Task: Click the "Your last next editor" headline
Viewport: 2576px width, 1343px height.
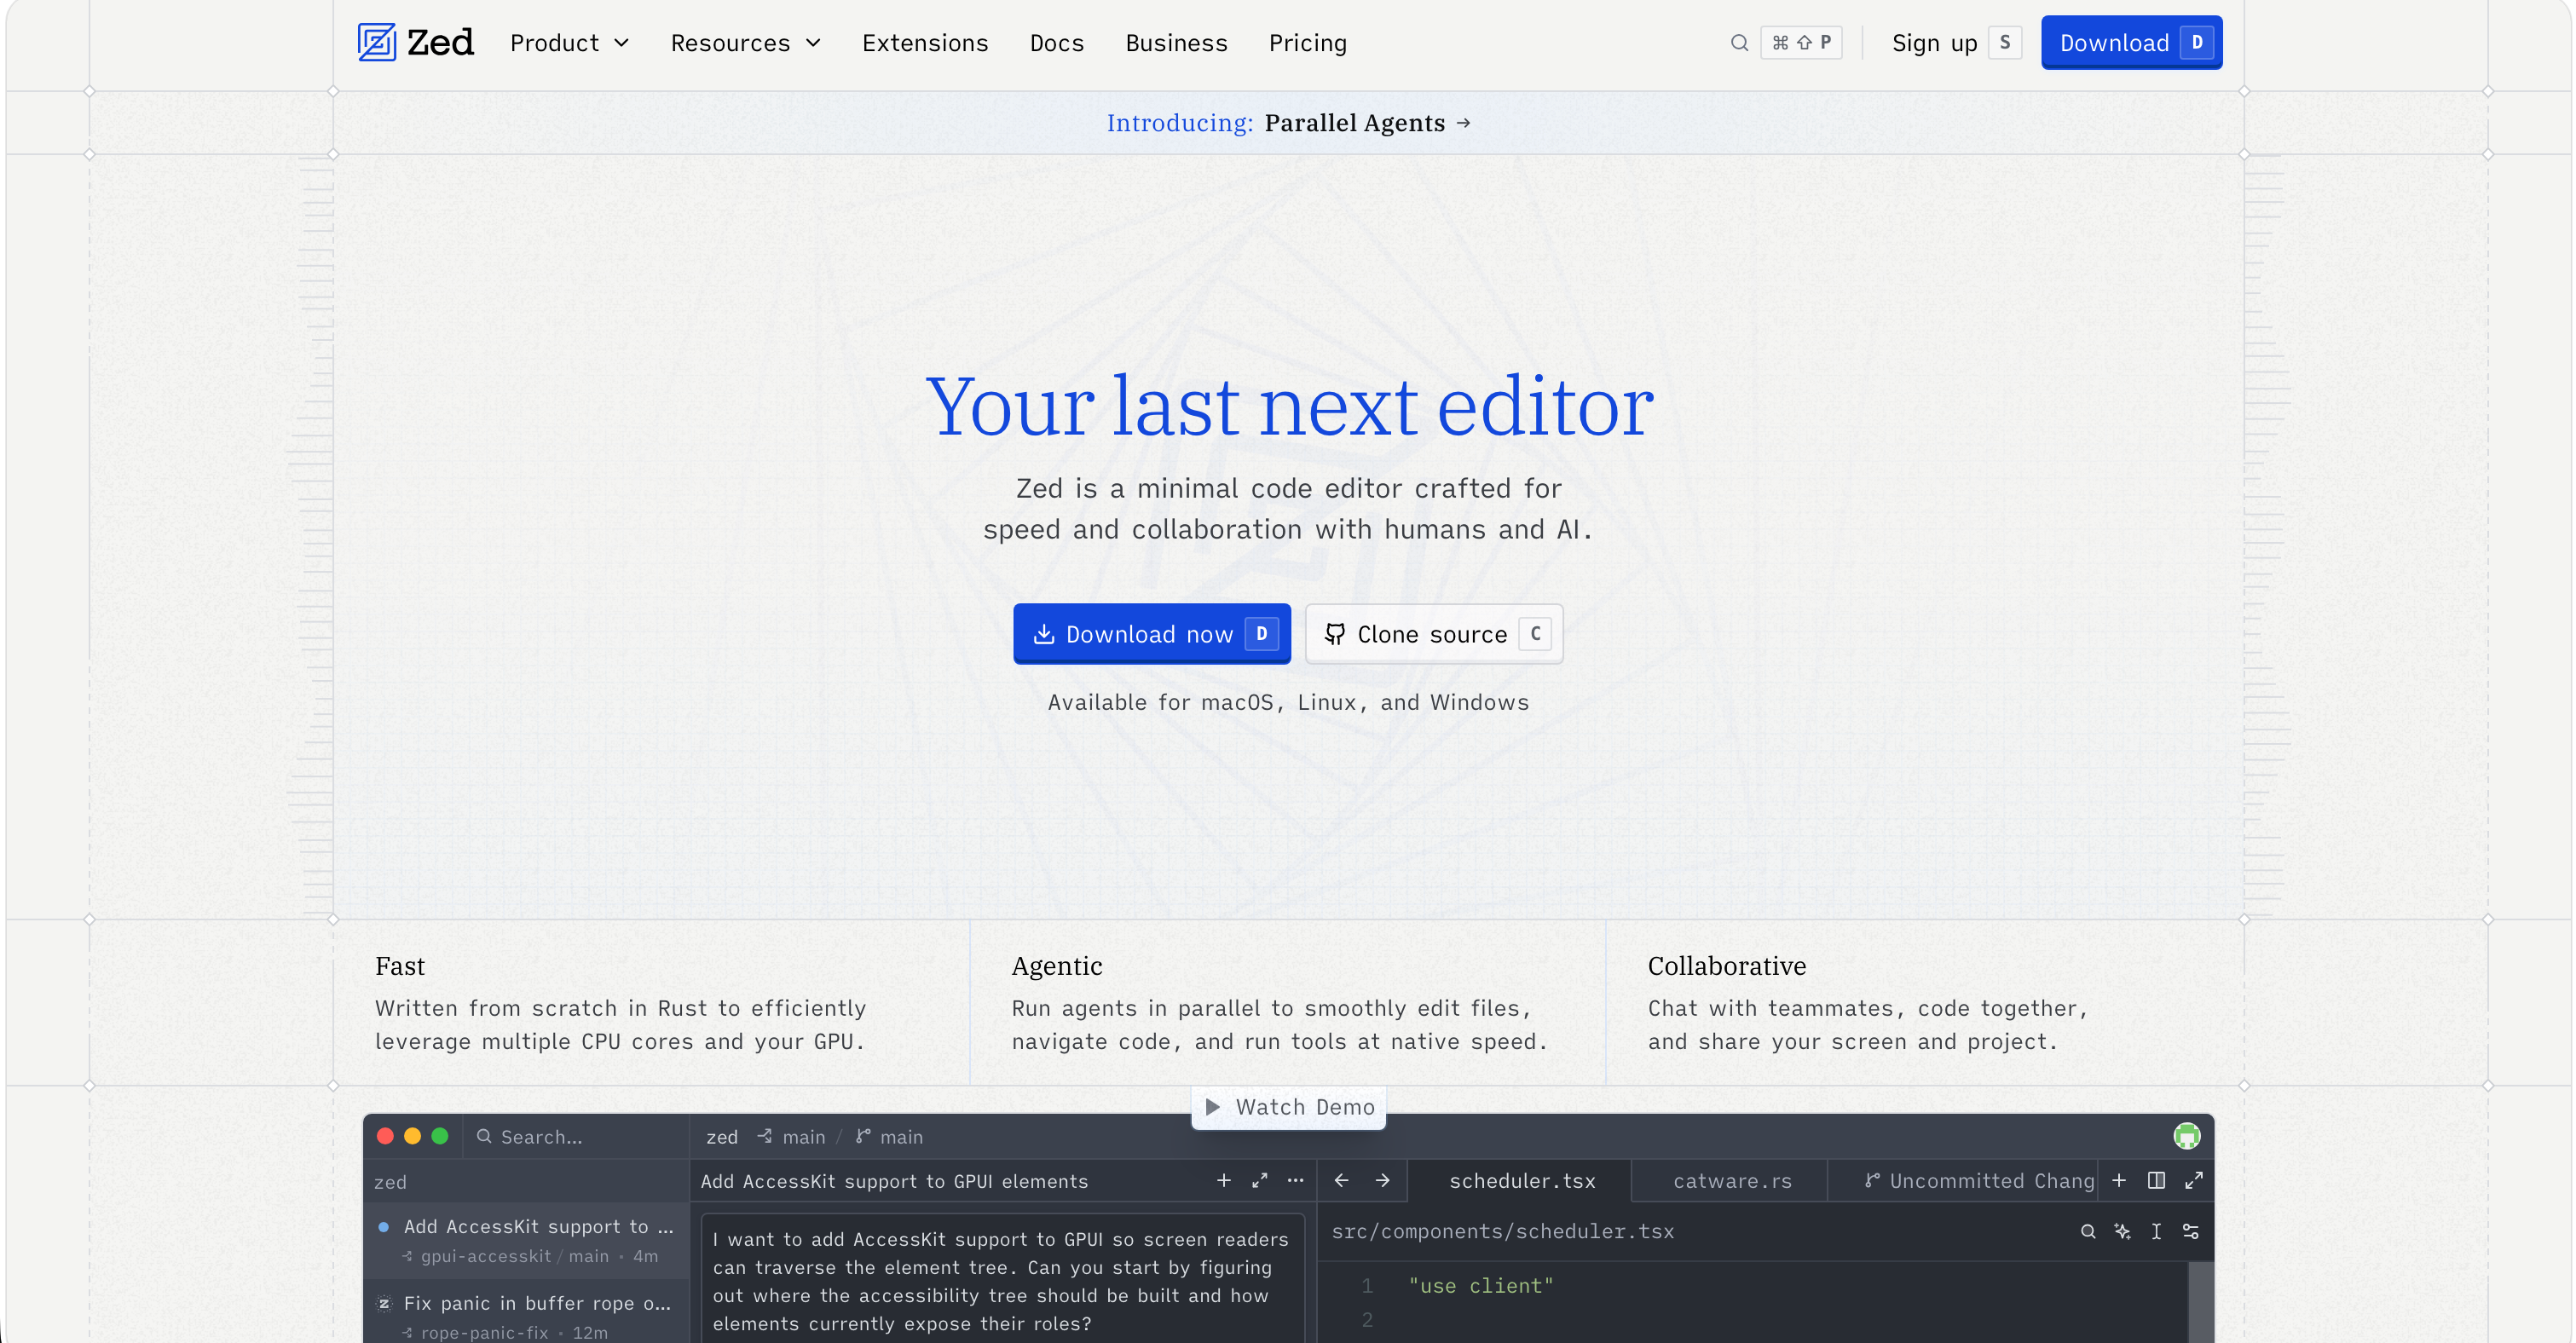Action: (1289, 406)
